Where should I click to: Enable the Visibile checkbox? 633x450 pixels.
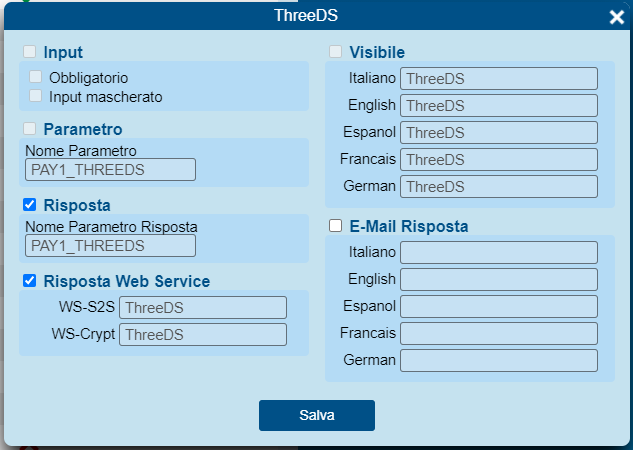tap(335, 52)
